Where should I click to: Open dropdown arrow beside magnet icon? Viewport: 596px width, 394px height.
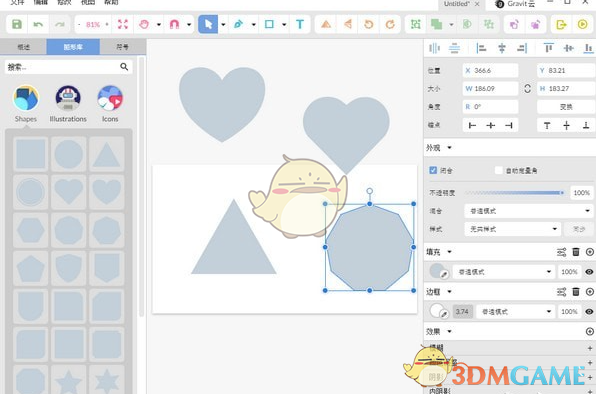click(x=189, y=25)
